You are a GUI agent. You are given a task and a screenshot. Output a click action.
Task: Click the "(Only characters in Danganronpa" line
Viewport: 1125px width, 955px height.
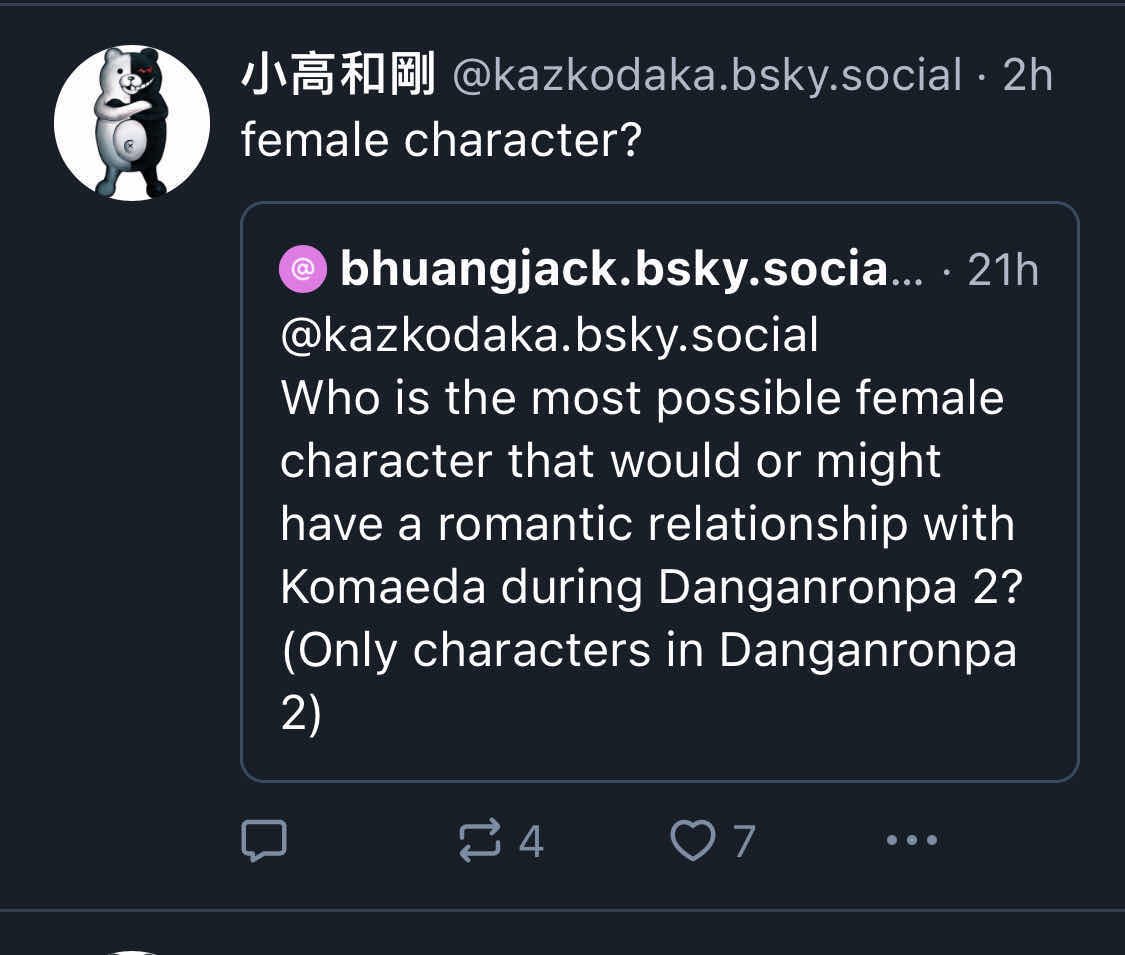click(x=648, y=651)
